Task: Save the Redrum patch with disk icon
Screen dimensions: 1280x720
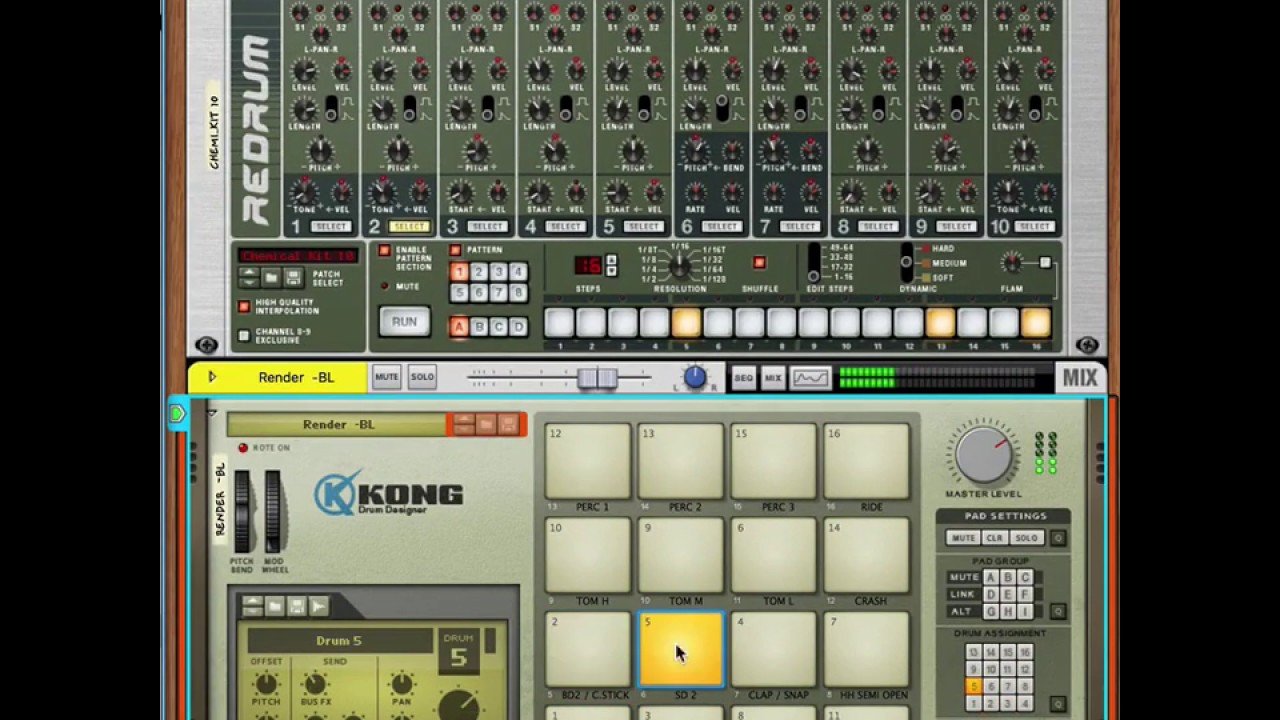Action: tap(292, 277)
